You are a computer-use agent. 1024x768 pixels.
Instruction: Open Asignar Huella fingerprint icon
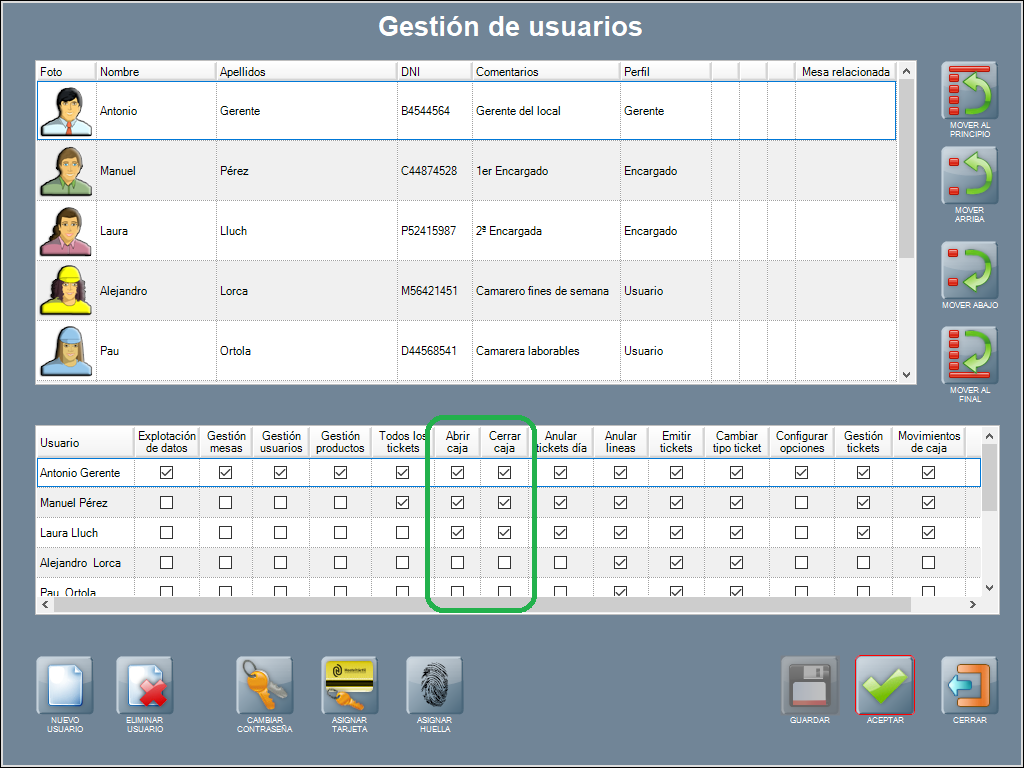pos(435,686)
